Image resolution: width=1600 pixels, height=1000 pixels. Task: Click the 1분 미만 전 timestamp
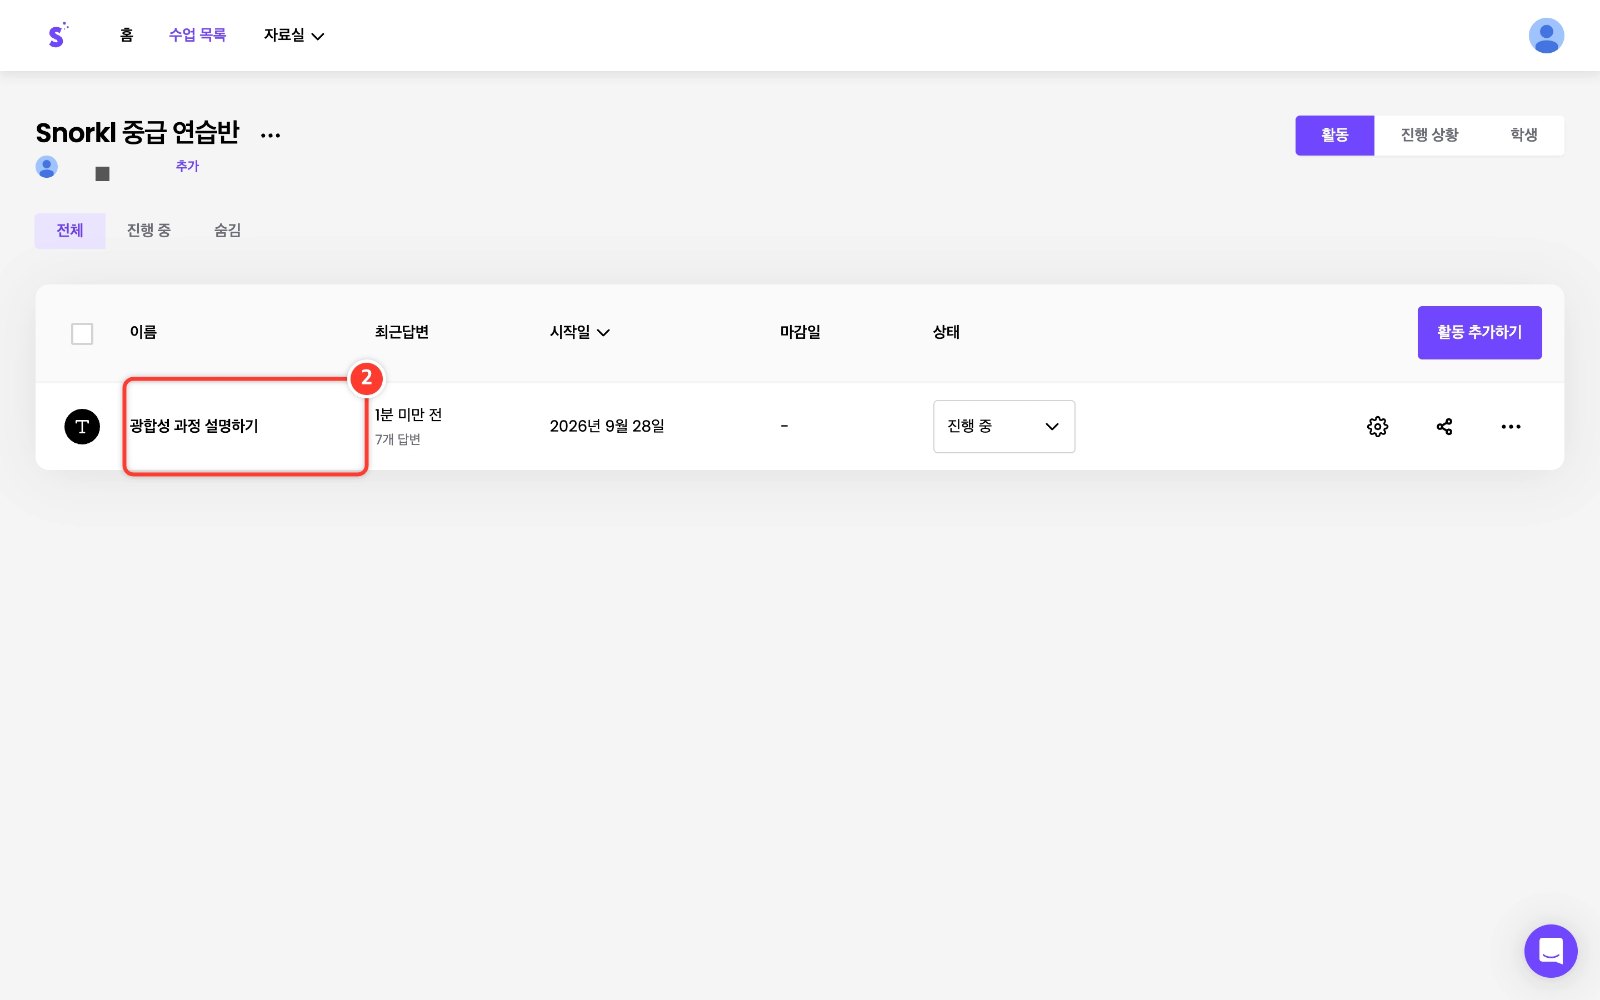click(x=408, y=415)
